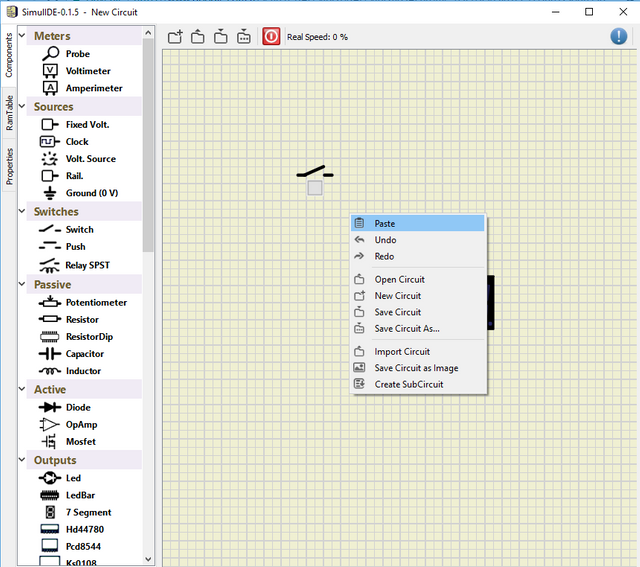Choose Save Circuit as Image entry
The width and height of the screenshot is (640, 567).
coord(418,368)
